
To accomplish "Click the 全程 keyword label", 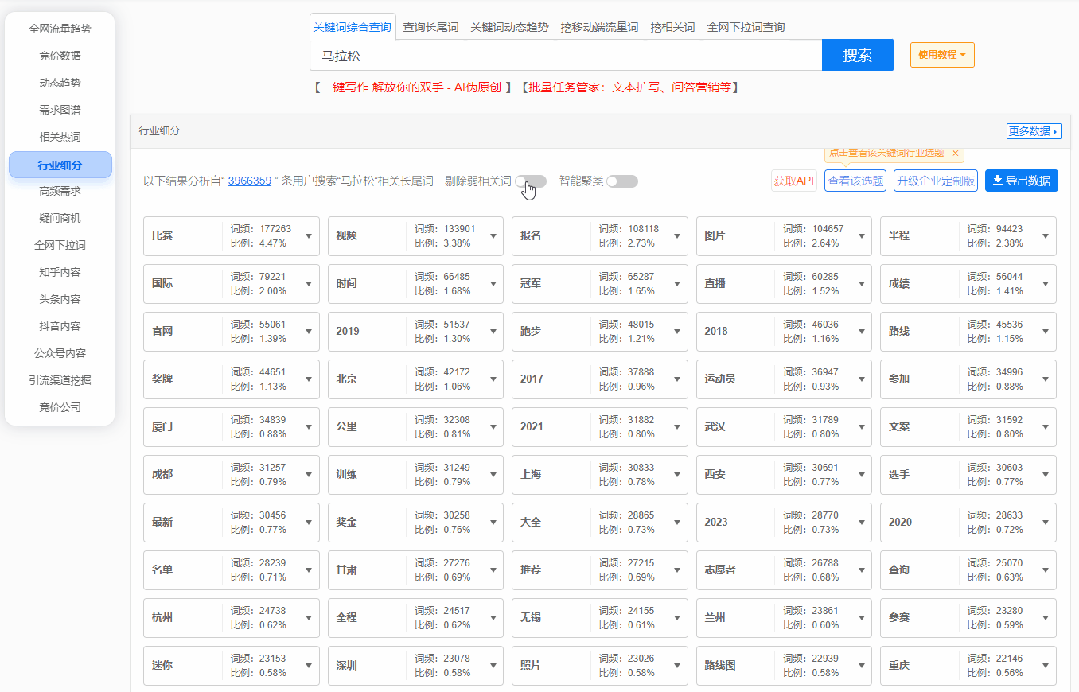I will (x=347, y=618).
